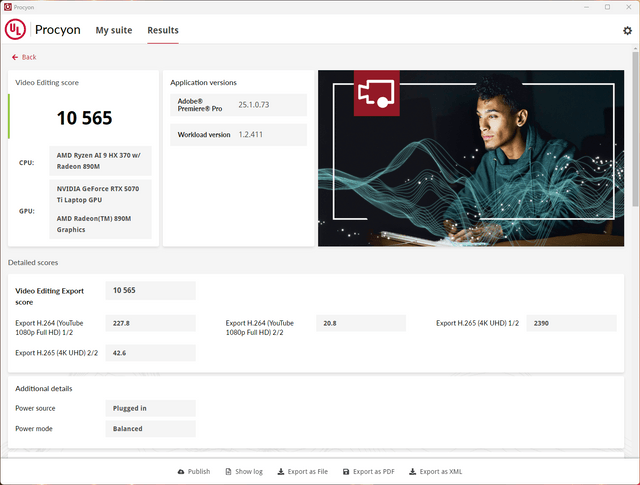Click the UL logo icon

[16, 29]
